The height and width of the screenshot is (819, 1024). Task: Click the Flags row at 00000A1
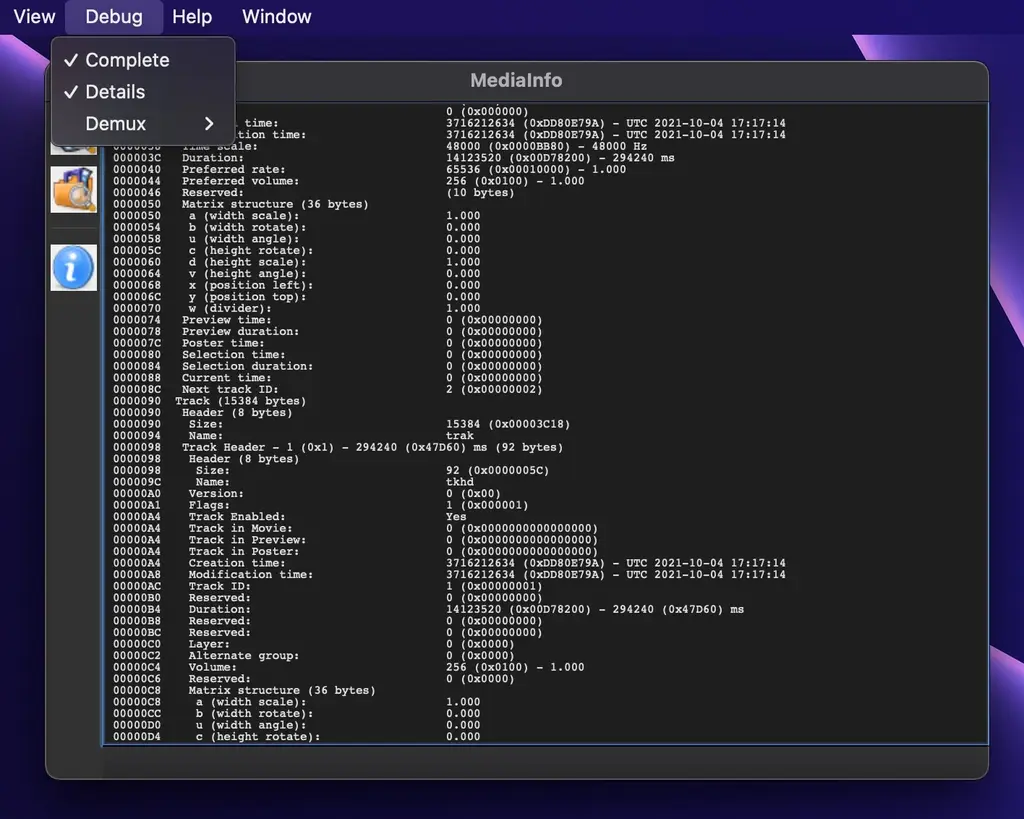[321, 506]
